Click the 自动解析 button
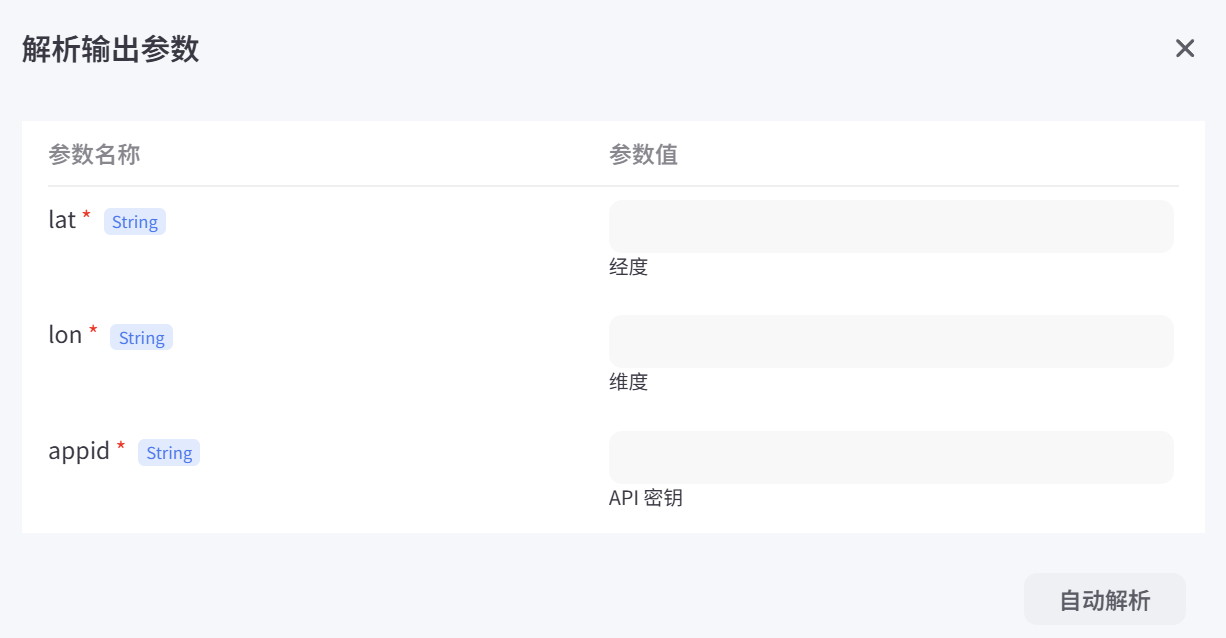Screen dimensions: 1226x638 point(1104,599)
